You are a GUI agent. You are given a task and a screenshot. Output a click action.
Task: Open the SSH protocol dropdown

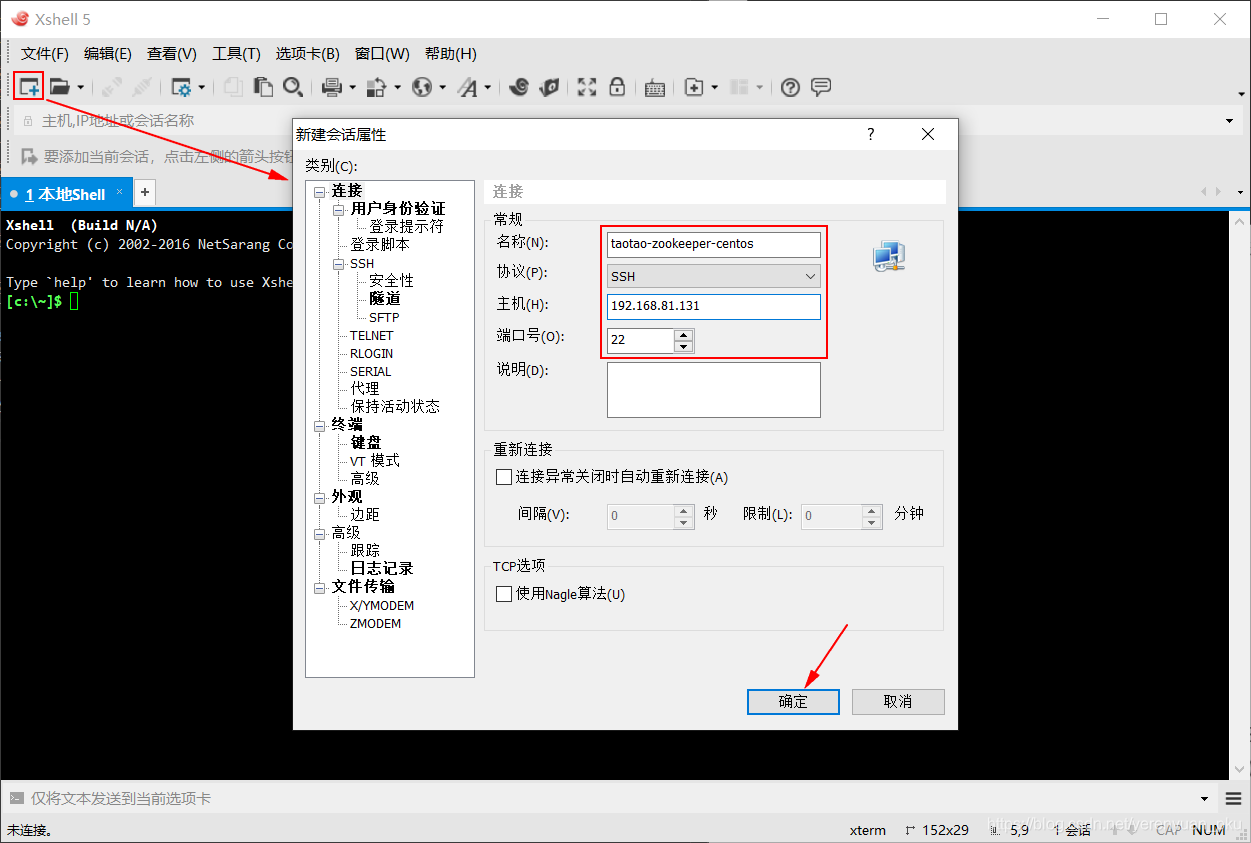click(x=810, y=276)
